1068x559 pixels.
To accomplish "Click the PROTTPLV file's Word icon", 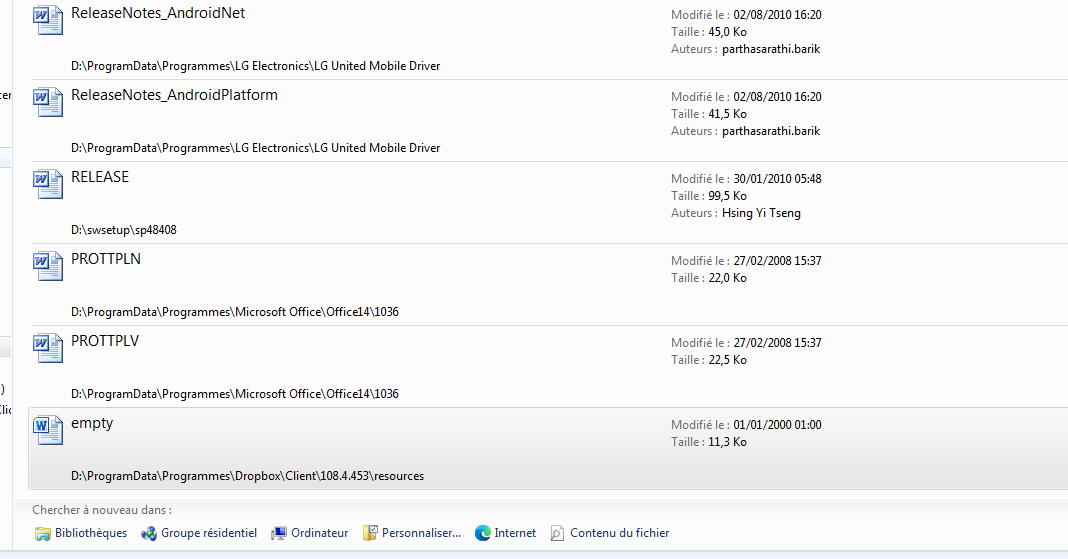I will click(x=48, y=348).
